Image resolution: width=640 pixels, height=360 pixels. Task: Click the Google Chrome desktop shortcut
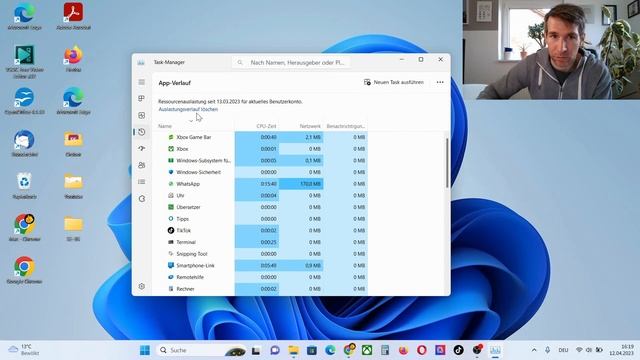pos(24,270)
